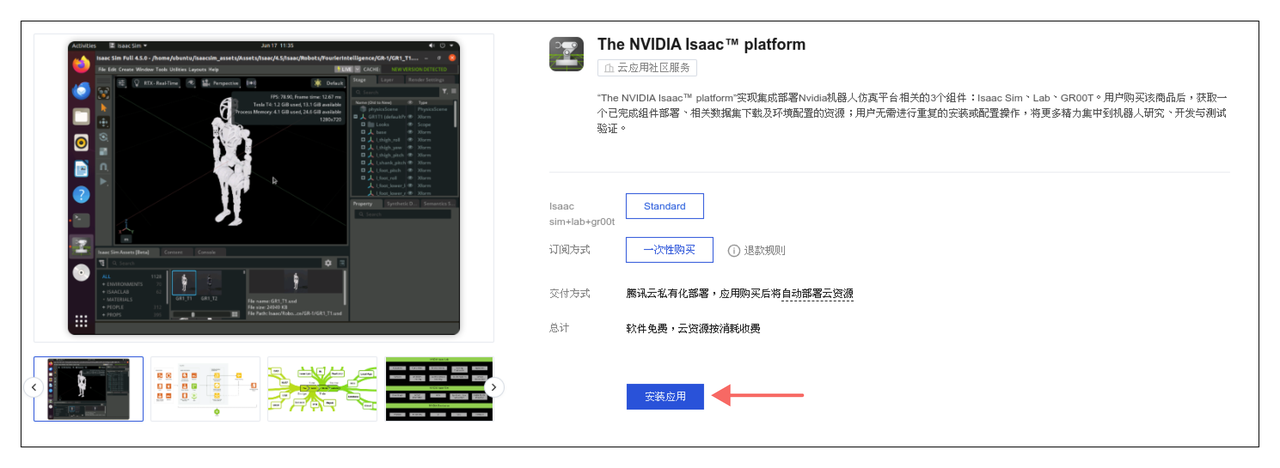Click the disc icon in the preview's dock

(x=81, y=272)
